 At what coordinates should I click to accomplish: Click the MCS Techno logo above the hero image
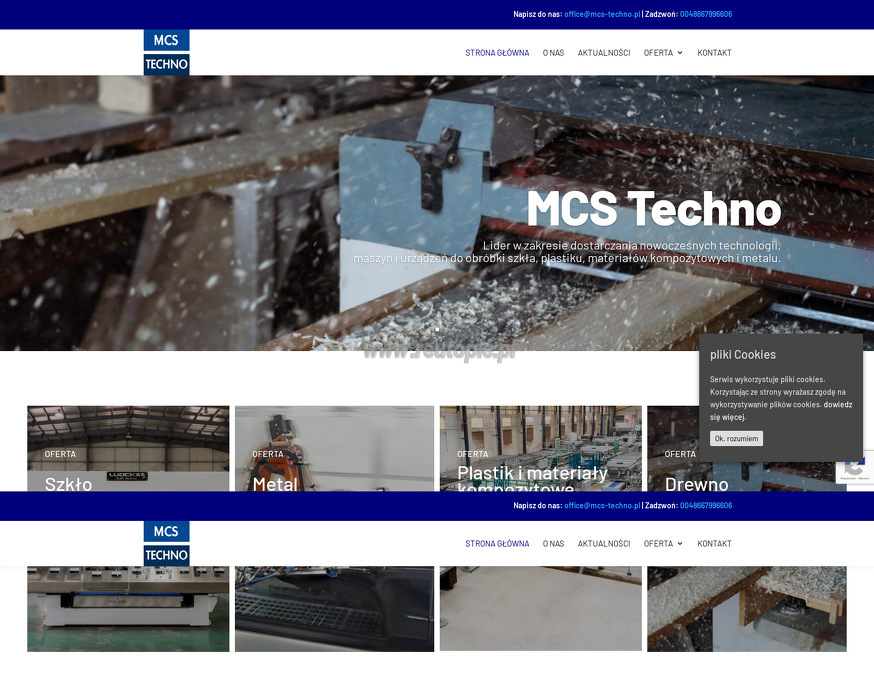coord(166,52)
